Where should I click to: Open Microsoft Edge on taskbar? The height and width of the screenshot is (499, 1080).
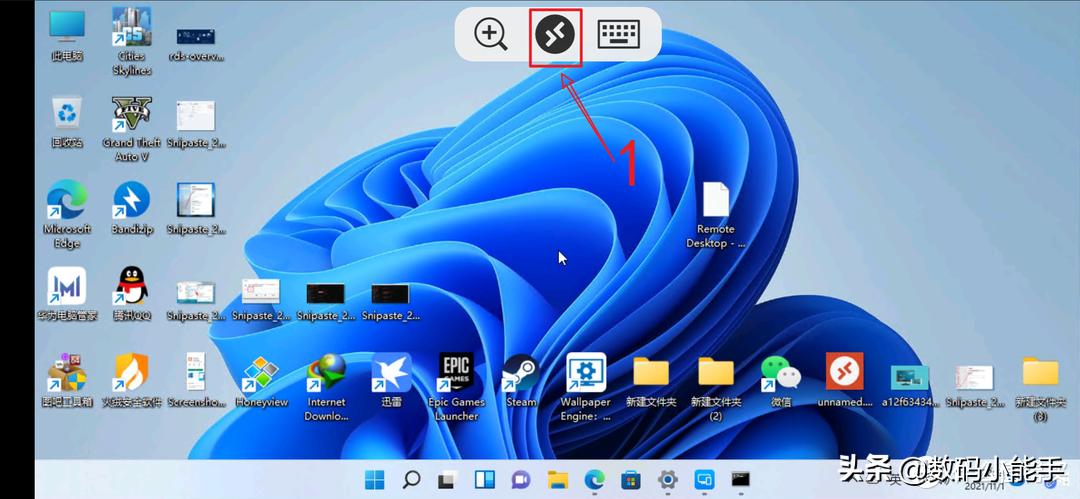pos(594,480)
